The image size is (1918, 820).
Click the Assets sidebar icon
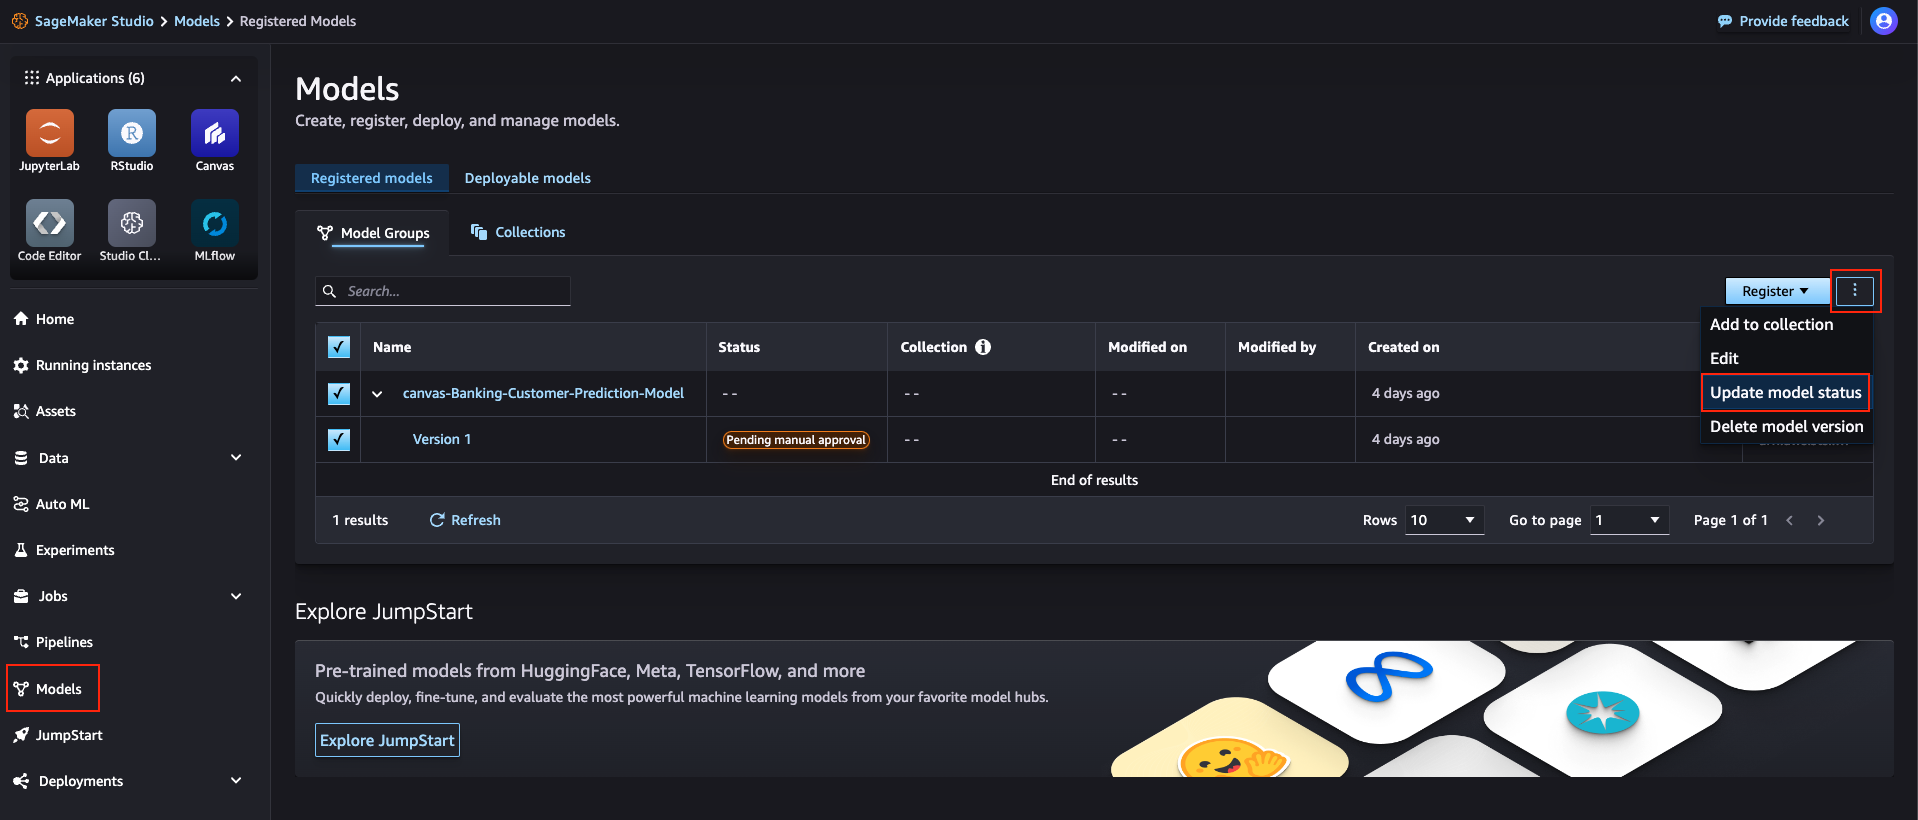point(21,411)
